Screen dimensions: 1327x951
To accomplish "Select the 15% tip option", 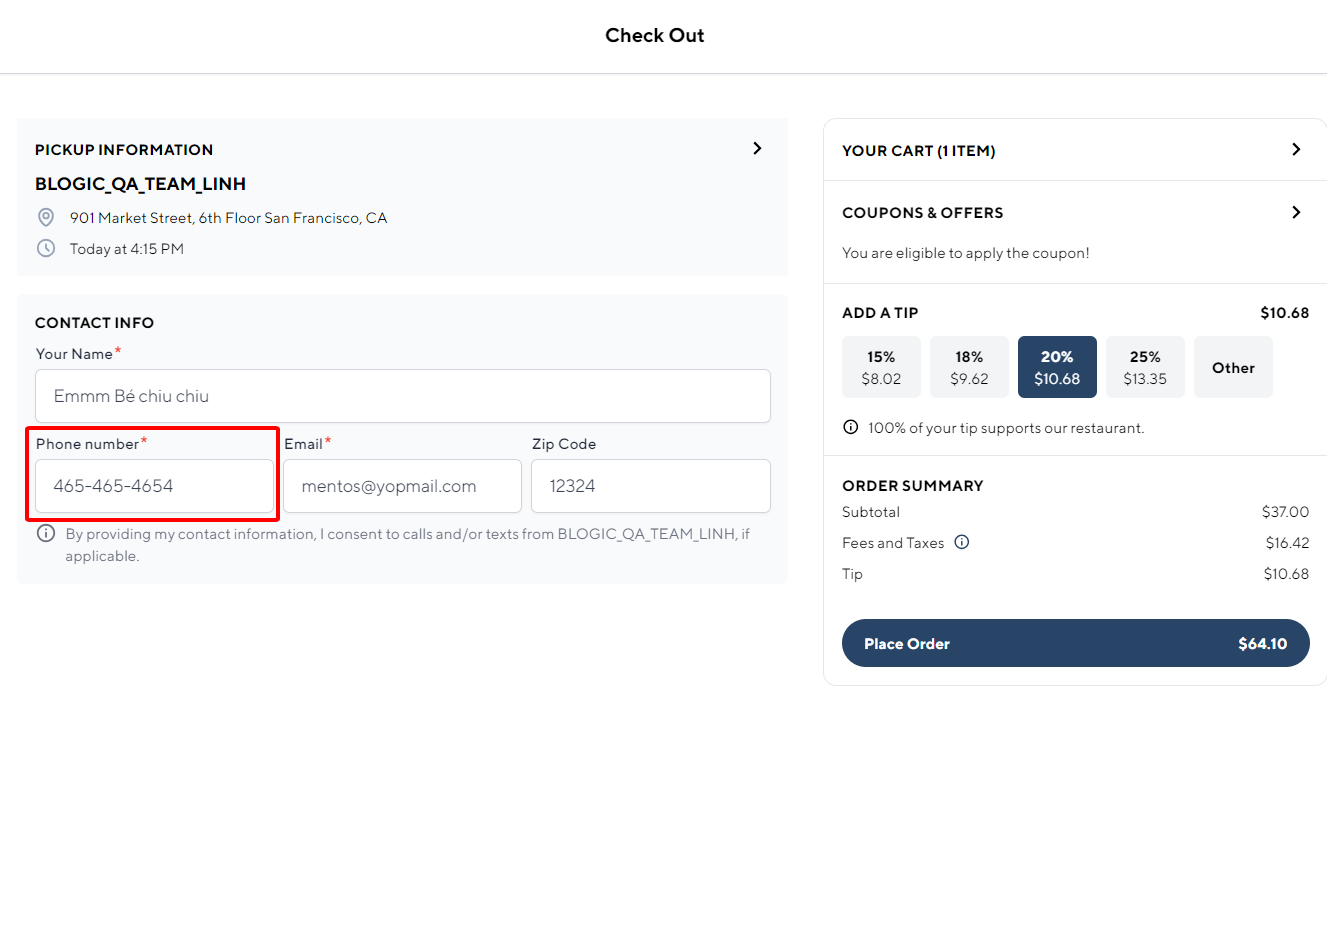I will tap(881, 367).
